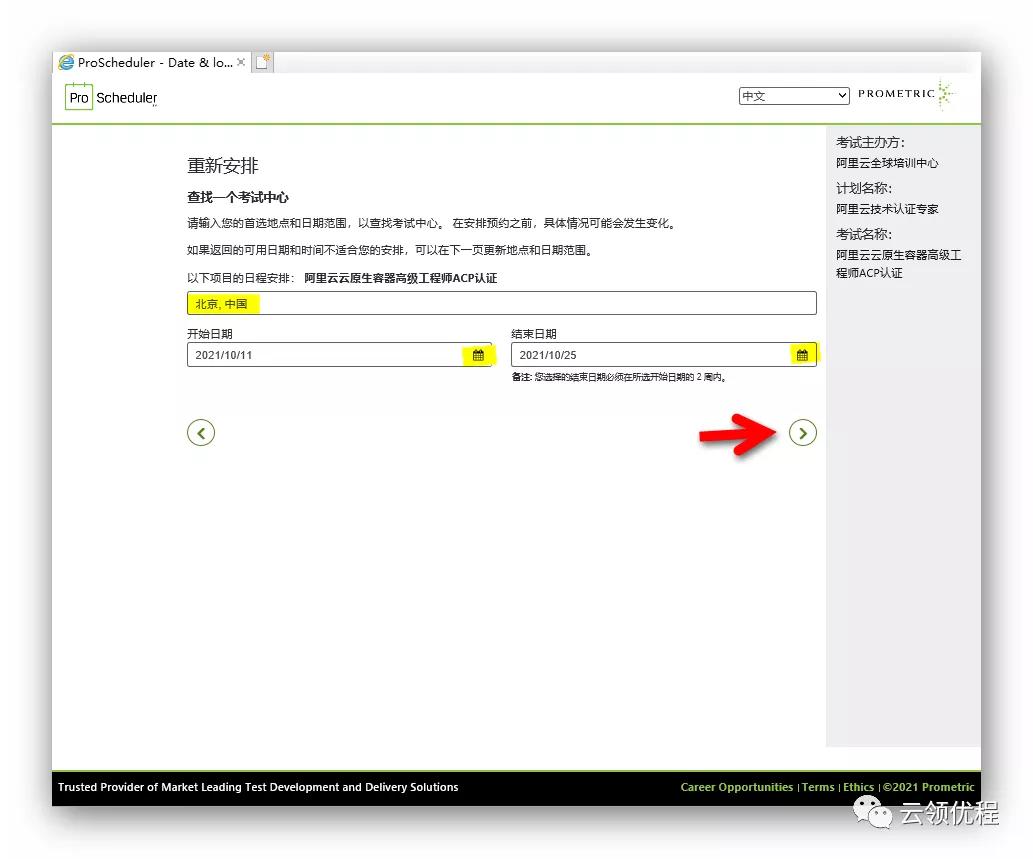Open the start date calendar picker
Image resolution: width=1033 pixels, height=859 pixels.
(x=478, y=354)
